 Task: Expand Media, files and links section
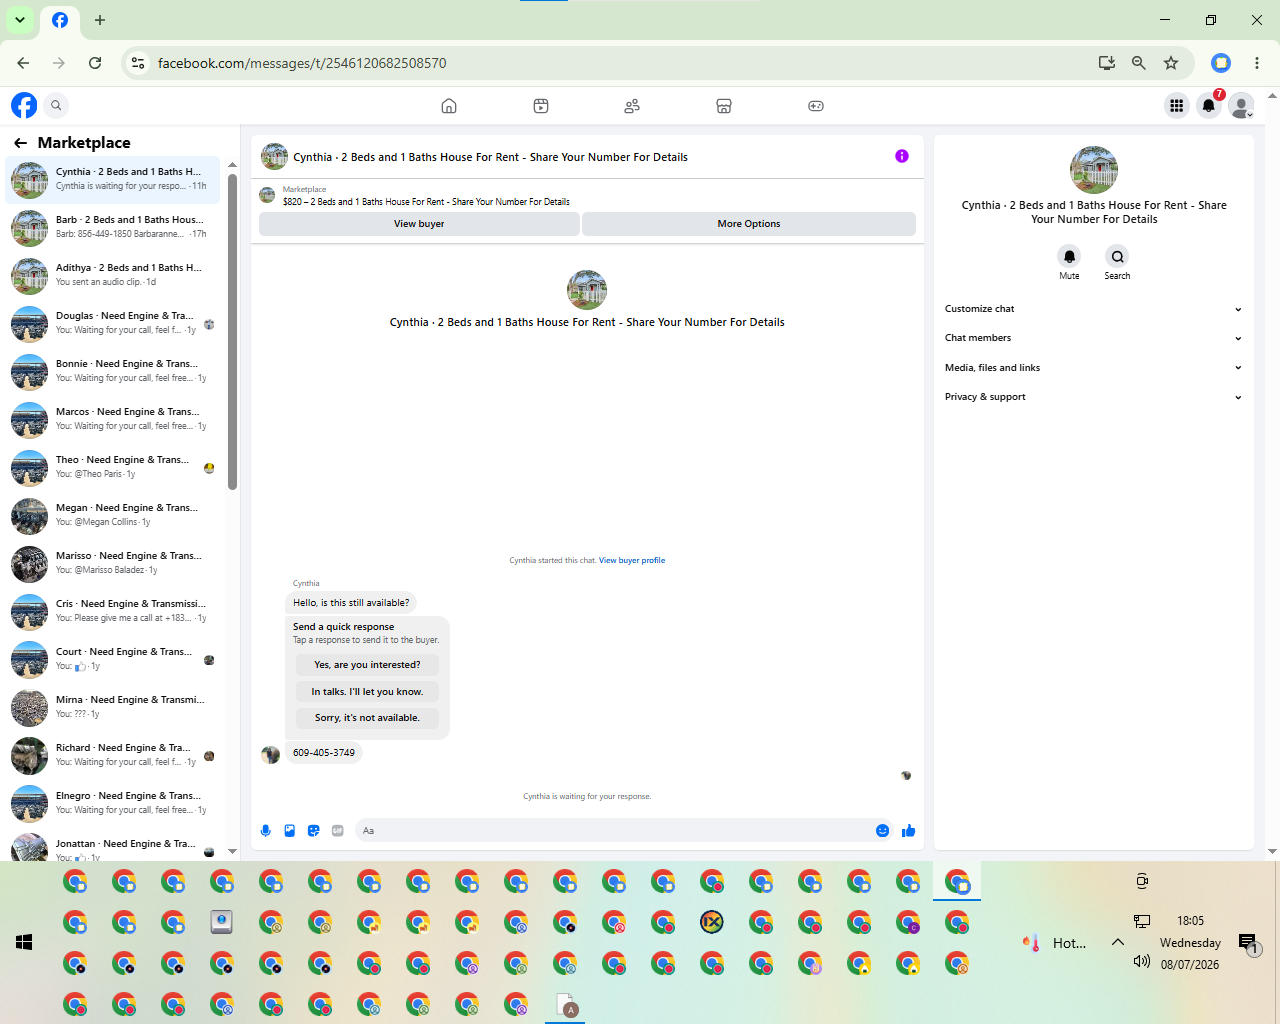(1094, 368)
